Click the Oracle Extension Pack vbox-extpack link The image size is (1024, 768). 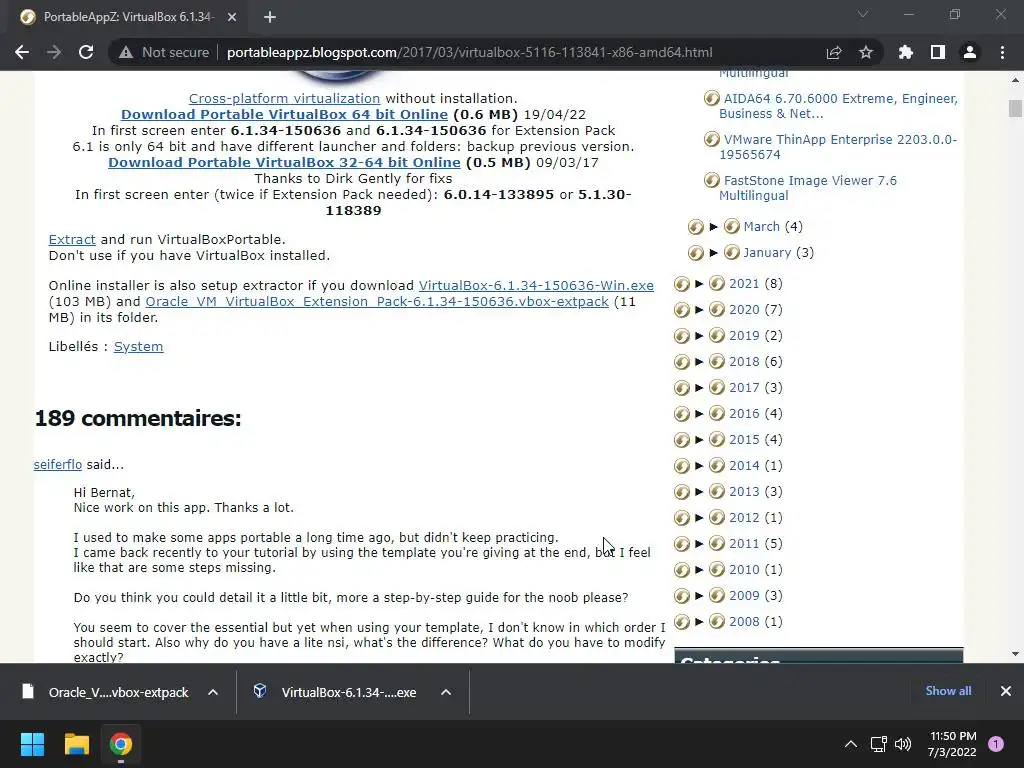click(377, 302)
